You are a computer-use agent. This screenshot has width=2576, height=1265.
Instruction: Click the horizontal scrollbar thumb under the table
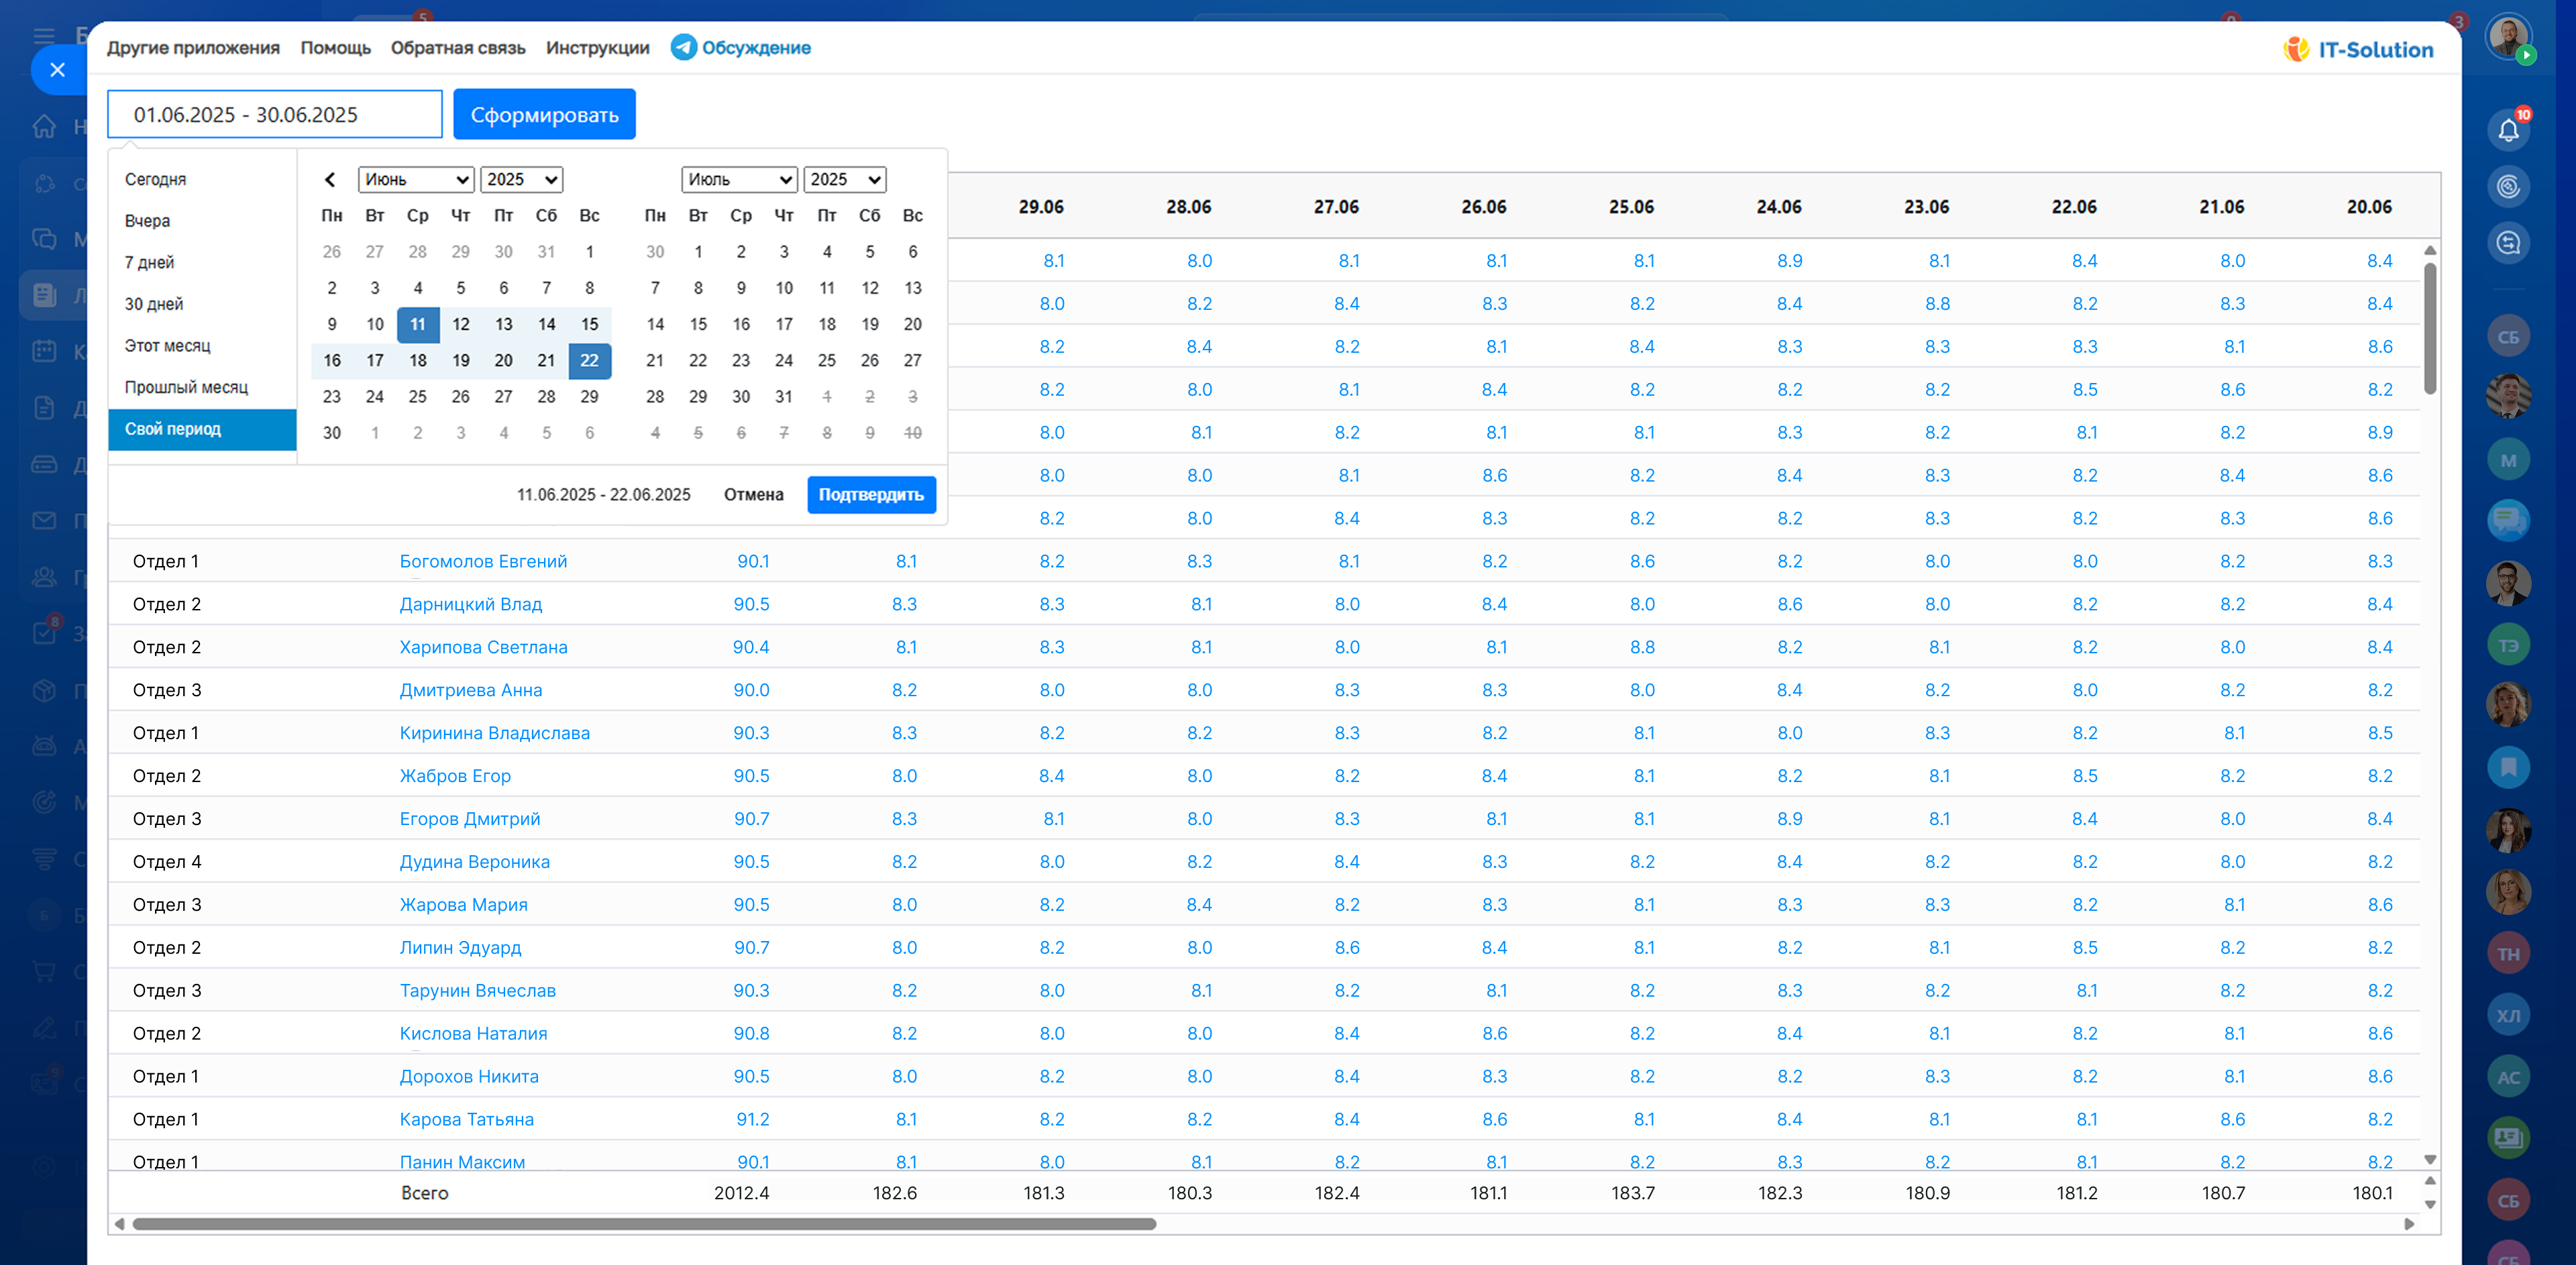(644, 1224)
